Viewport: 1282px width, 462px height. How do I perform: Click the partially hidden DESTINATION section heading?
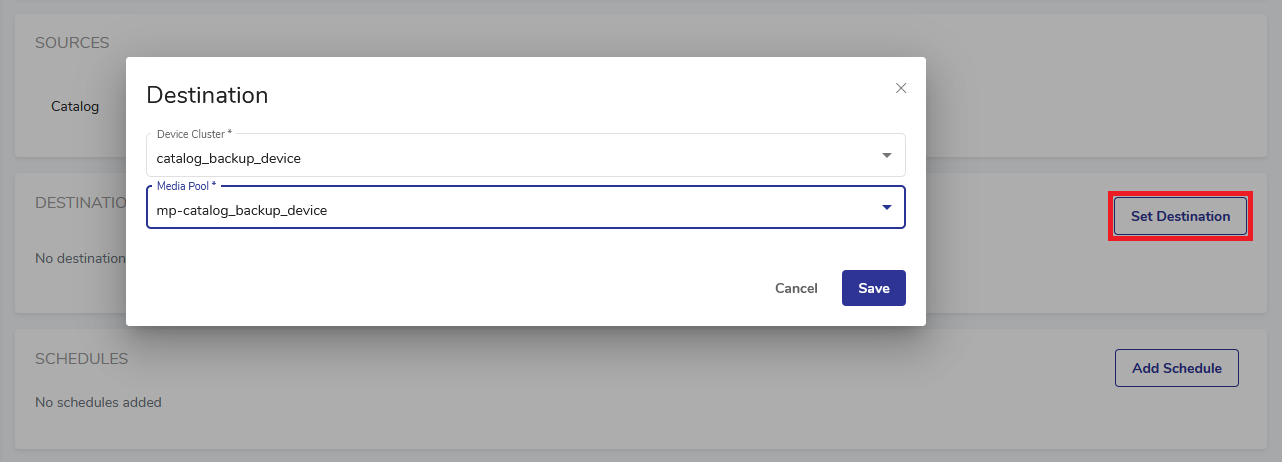78,203
